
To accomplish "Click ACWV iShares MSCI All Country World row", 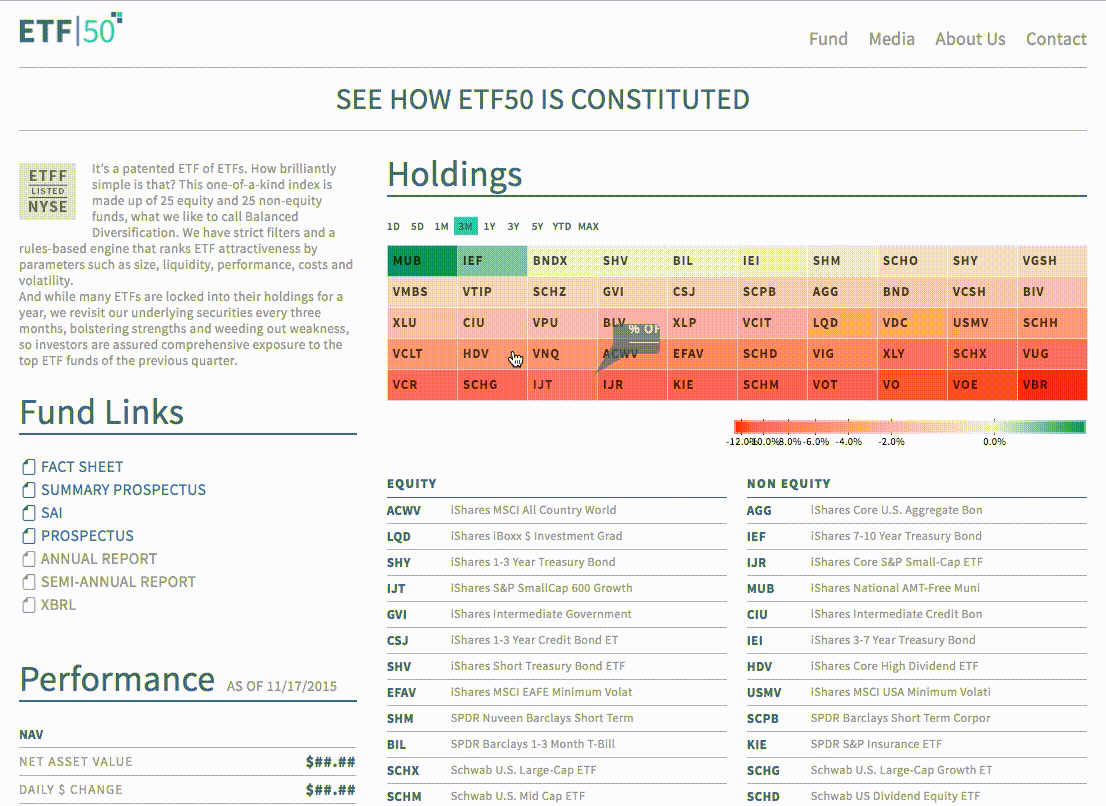I will pos(557,511).
